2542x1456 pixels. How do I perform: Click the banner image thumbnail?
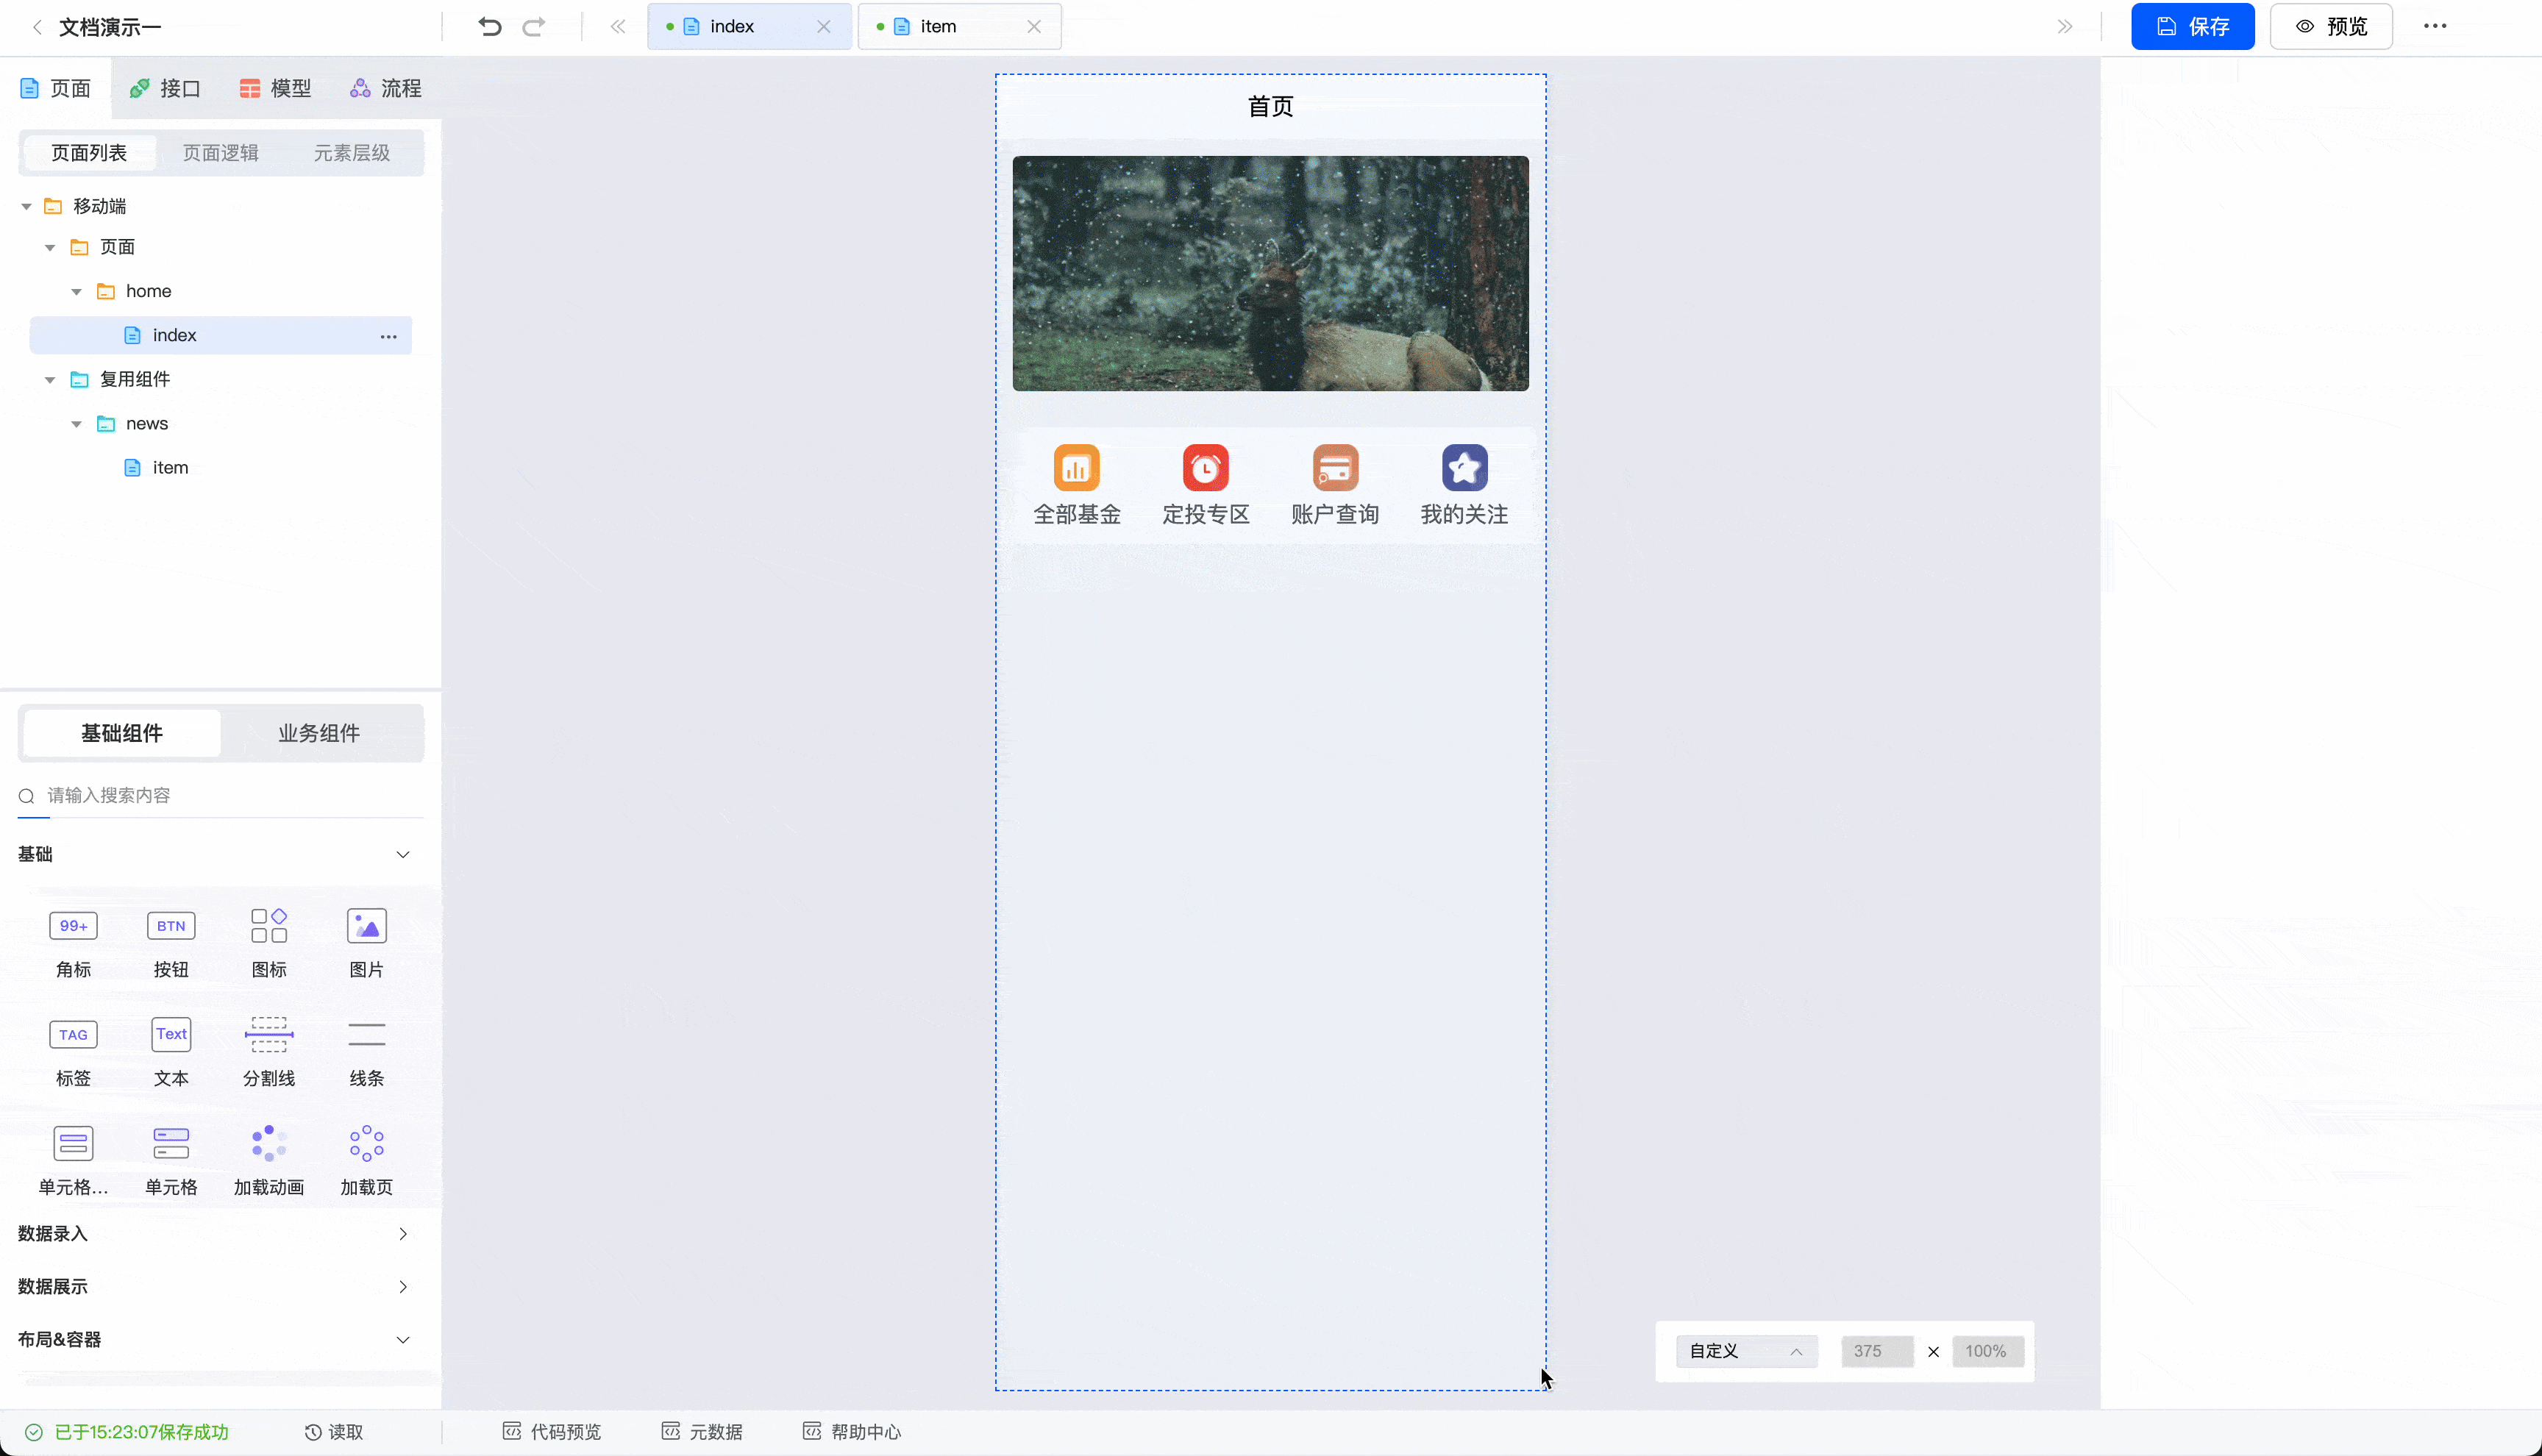[x=1270, y=271]
